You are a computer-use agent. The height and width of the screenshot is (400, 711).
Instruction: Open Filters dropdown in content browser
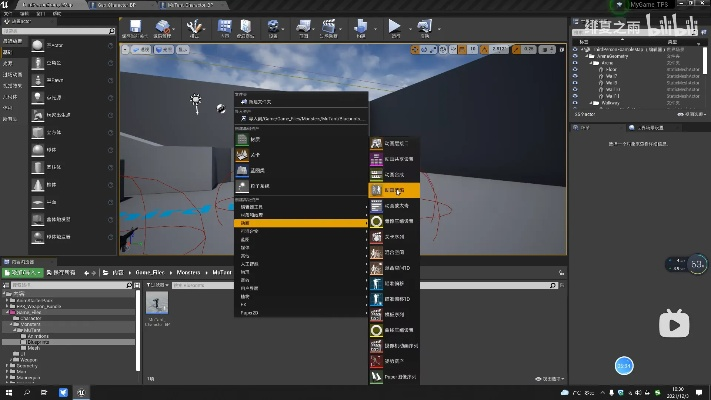157,285
